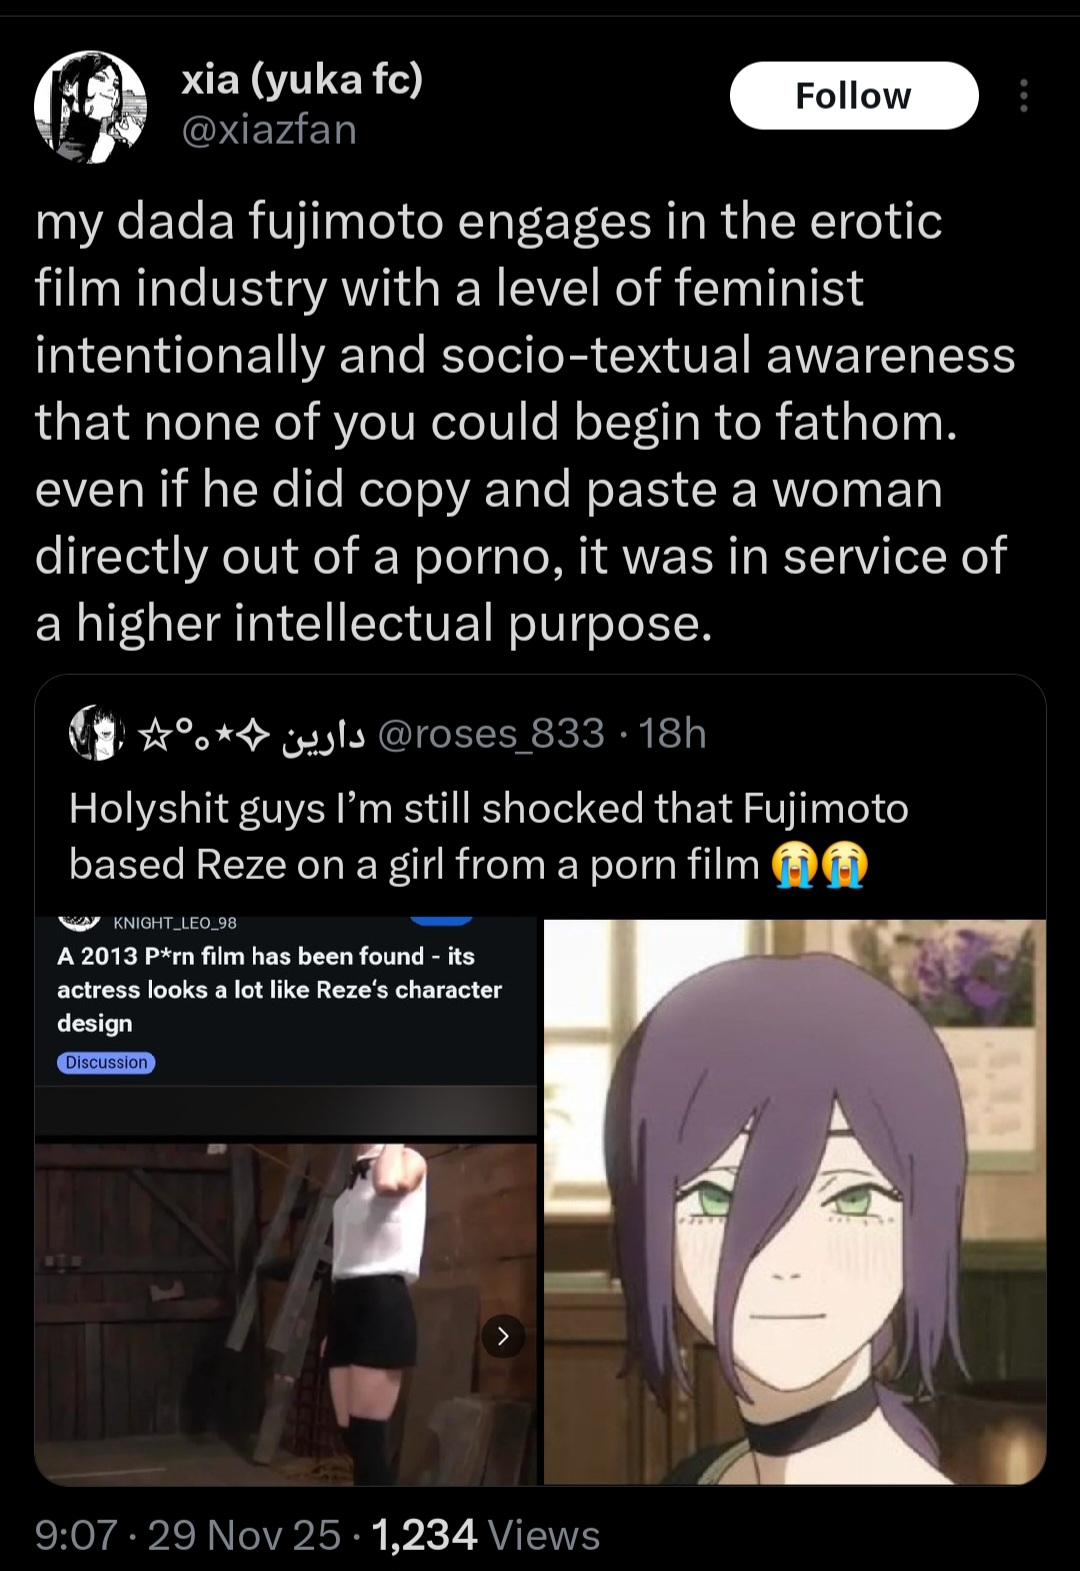Follow the @xiazfan account
The height and width of the screenshot is (1571, 1080).
854,96
